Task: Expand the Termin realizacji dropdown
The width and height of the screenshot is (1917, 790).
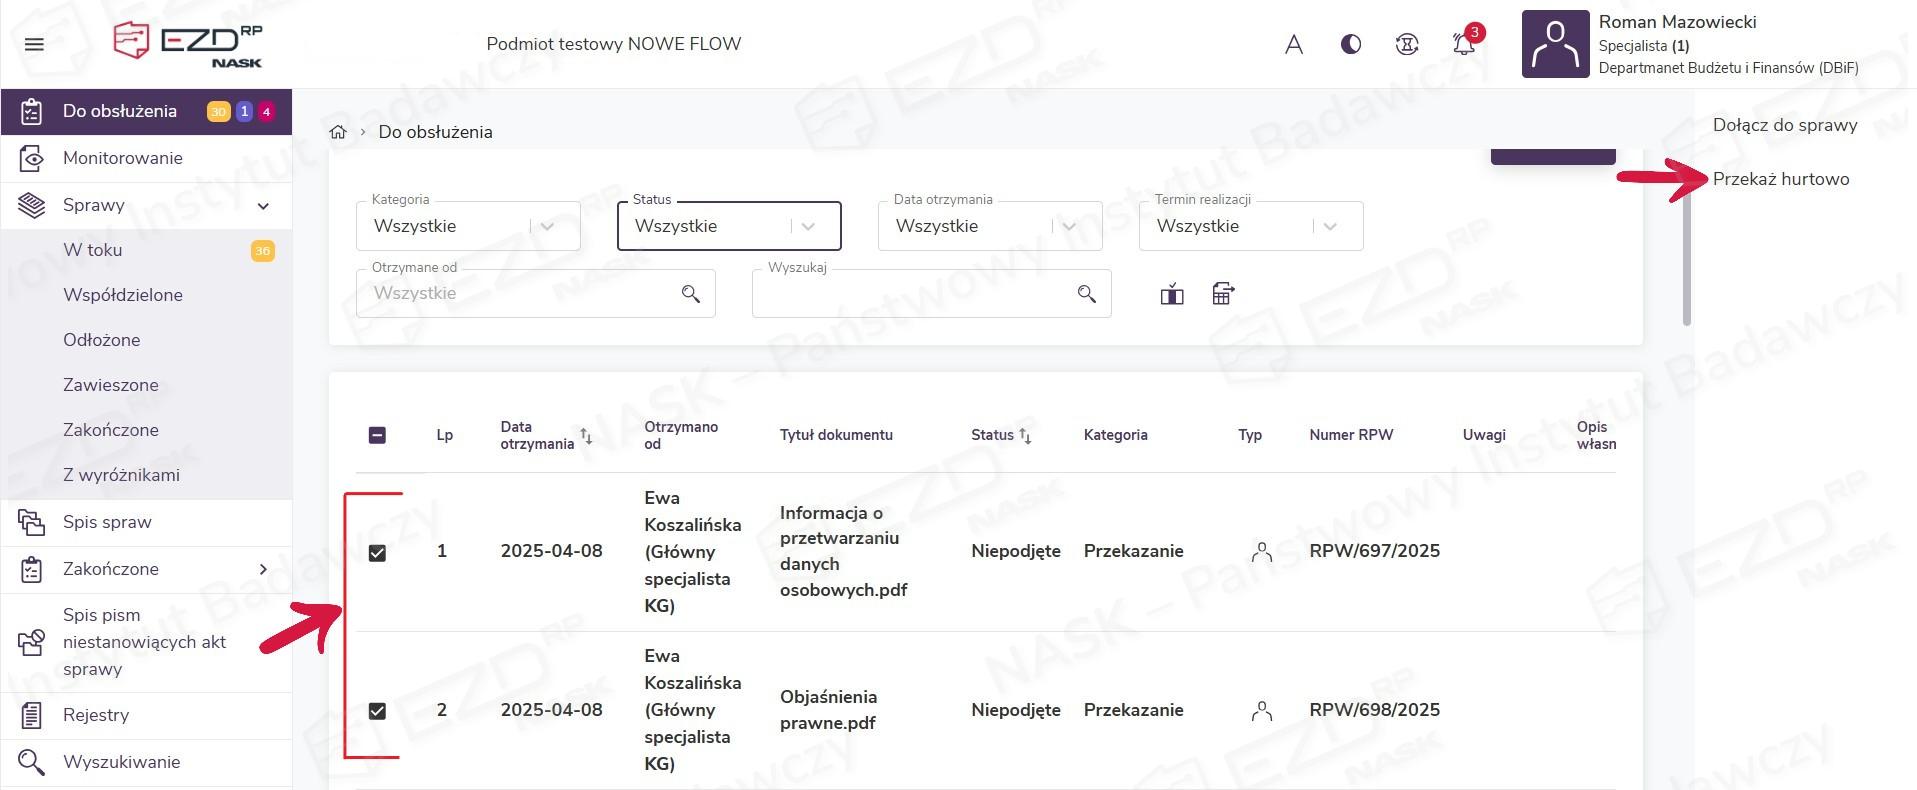Action: pyautogui.click(x=1250, y=226)
